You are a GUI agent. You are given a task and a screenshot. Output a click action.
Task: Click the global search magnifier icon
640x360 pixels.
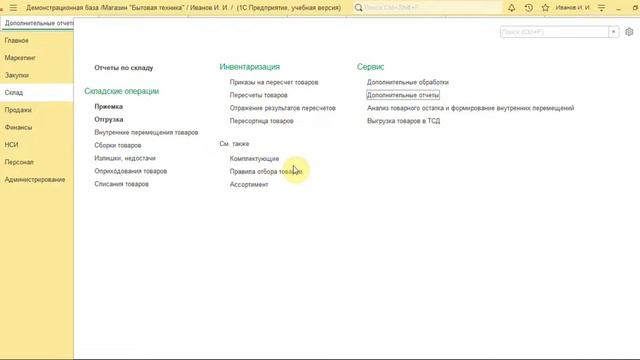point(358,8)
